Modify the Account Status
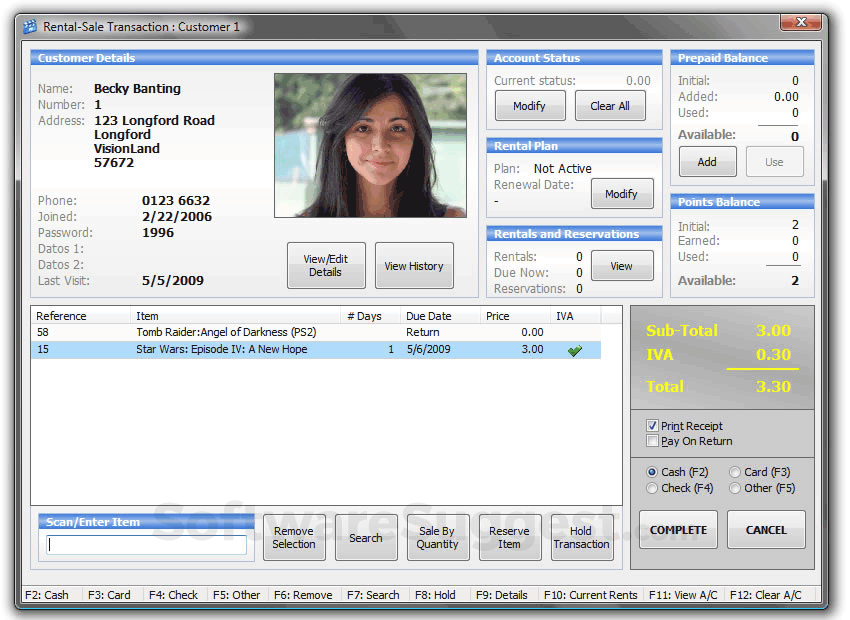 coord(529,106)
